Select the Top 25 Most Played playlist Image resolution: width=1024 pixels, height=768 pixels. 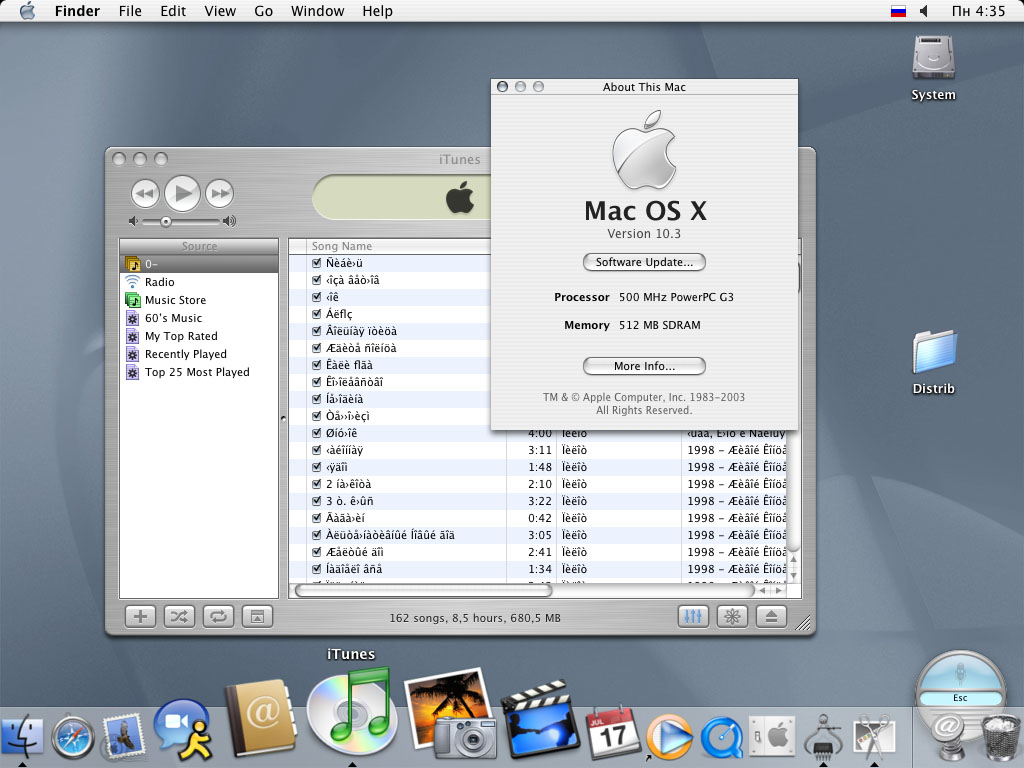[199, 372]
